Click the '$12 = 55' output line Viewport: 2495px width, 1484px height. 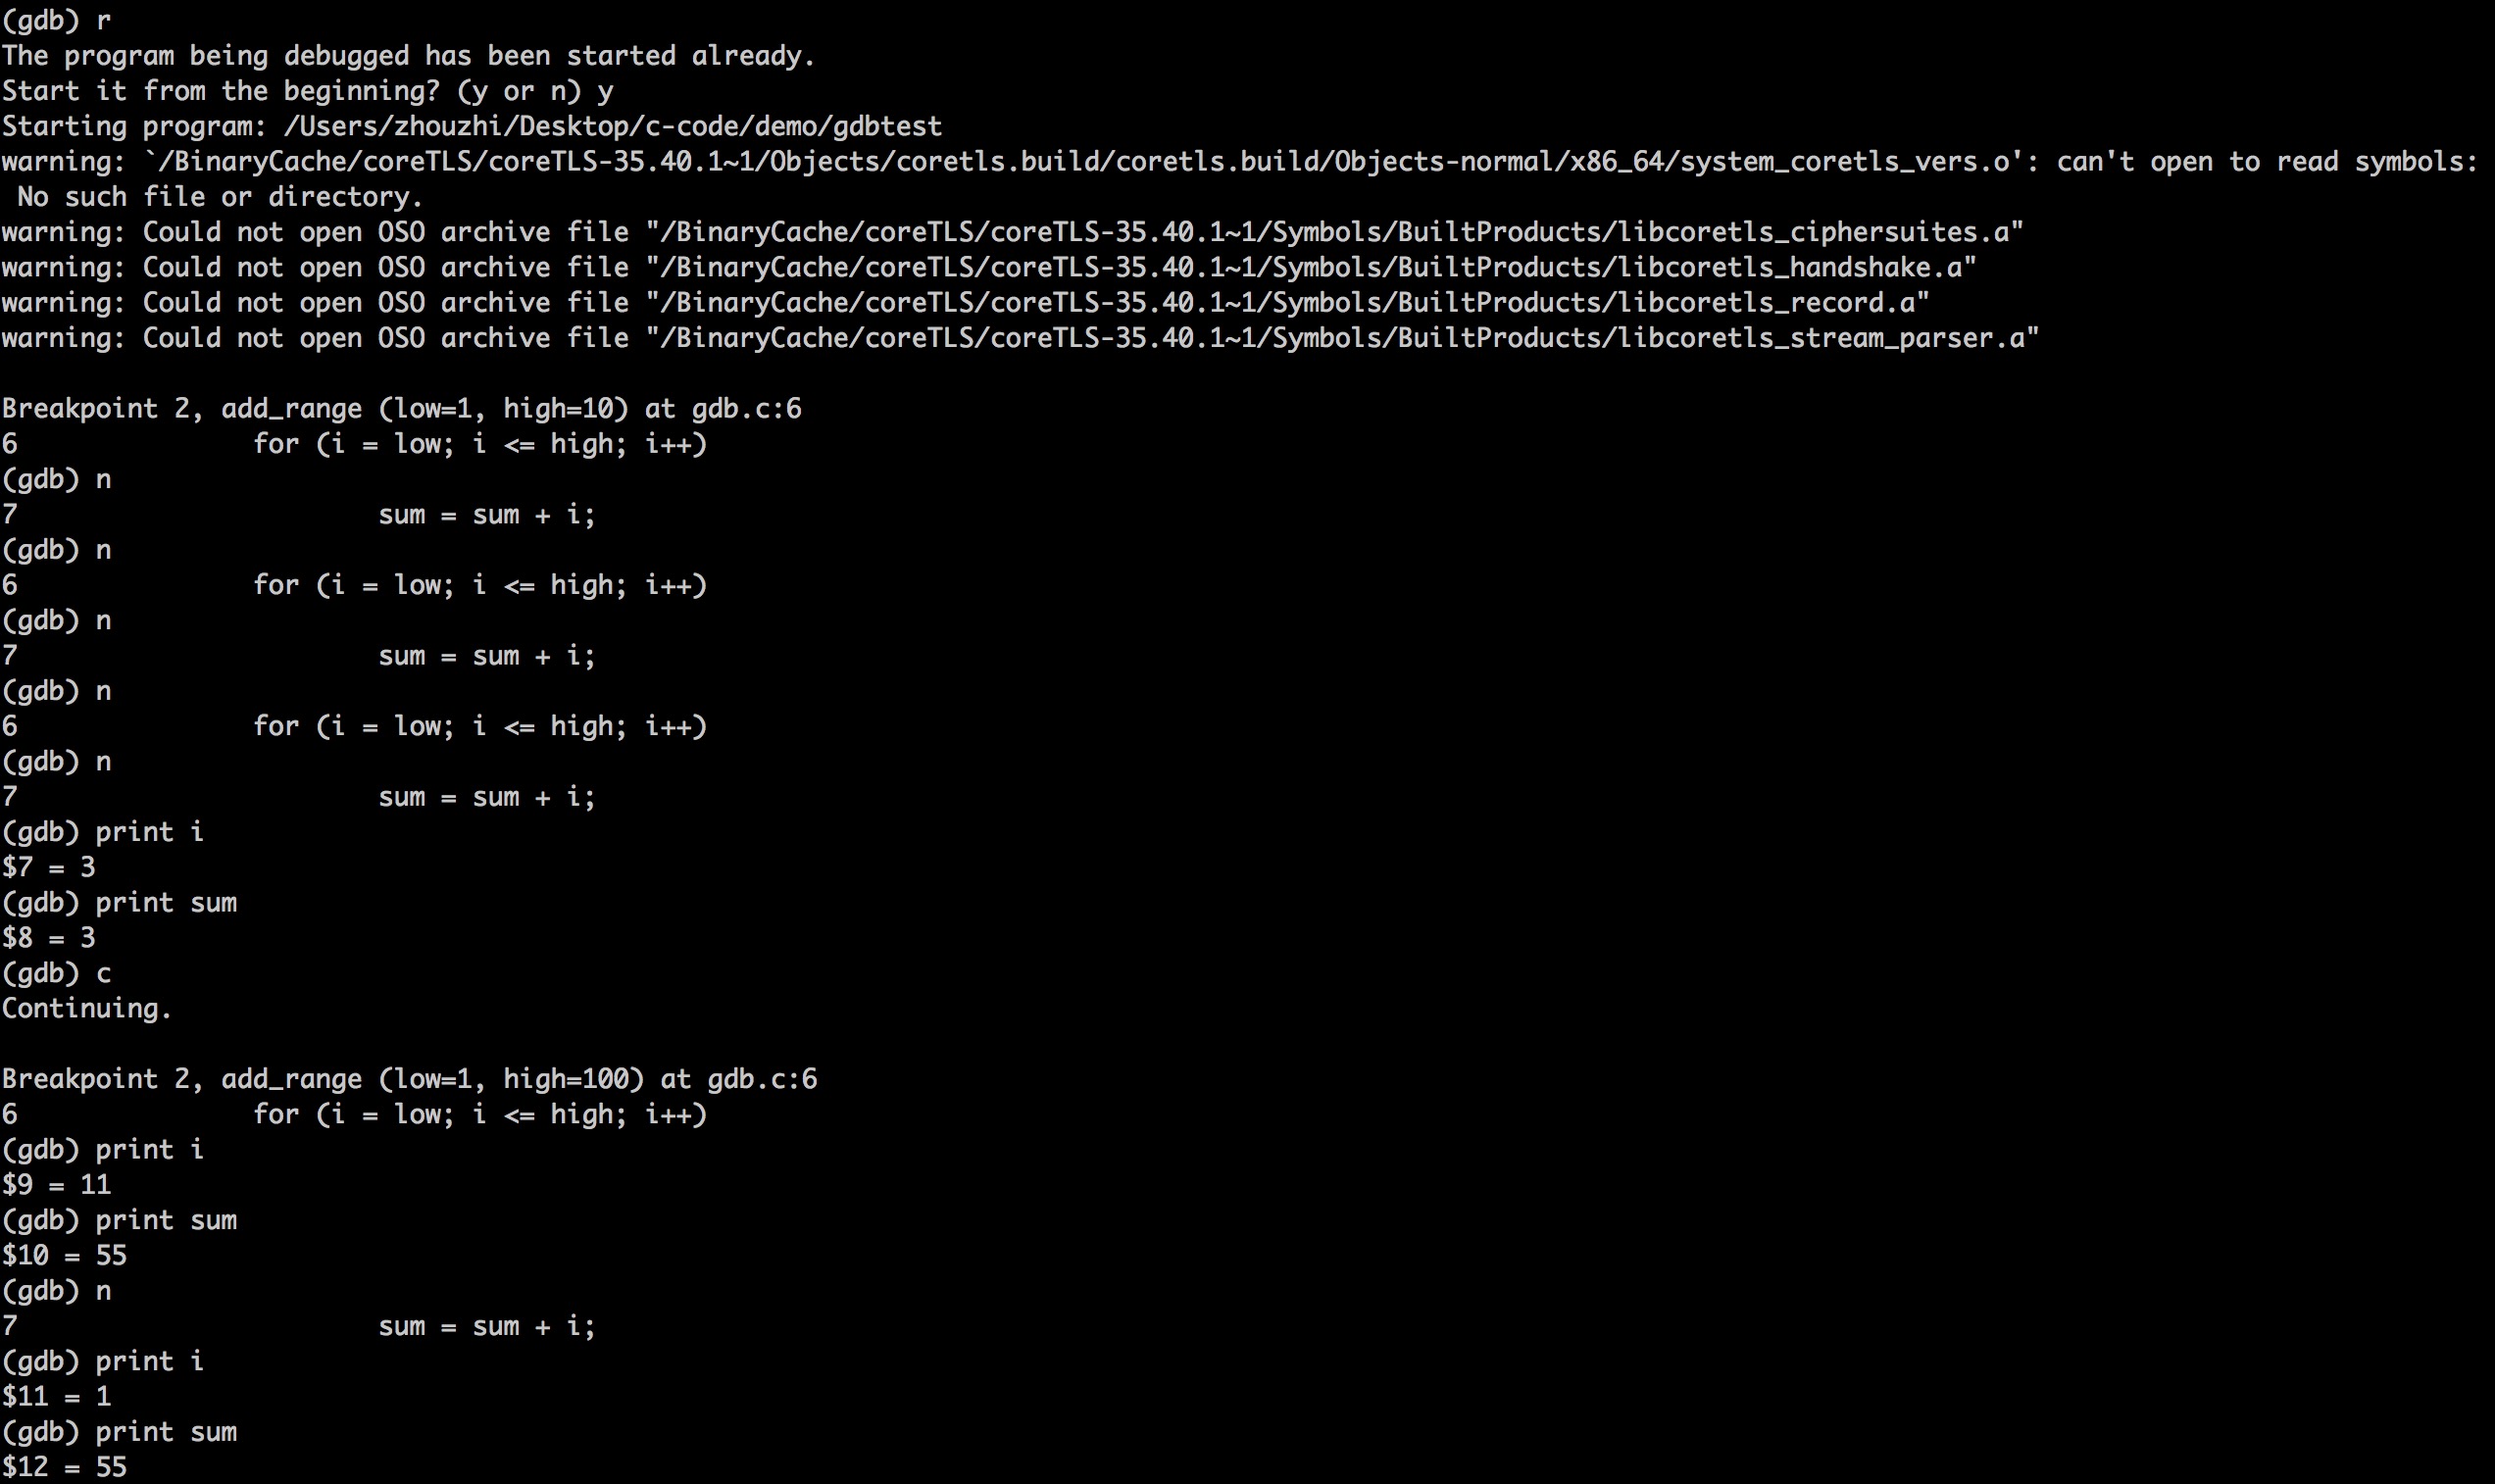pos(64,1467)
